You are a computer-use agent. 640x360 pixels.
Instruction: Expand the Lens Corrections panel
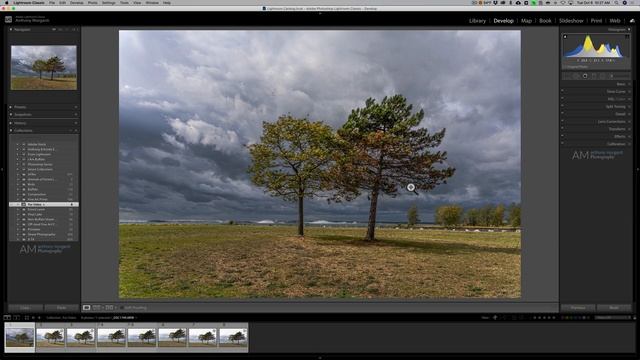629,121
